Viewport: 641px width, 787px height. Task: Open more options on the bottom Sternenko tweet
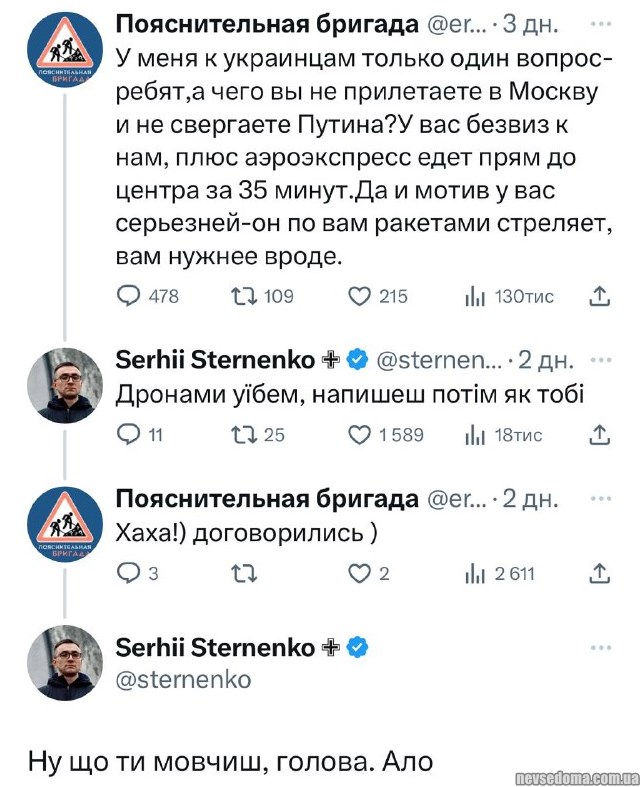pos(601,648)
